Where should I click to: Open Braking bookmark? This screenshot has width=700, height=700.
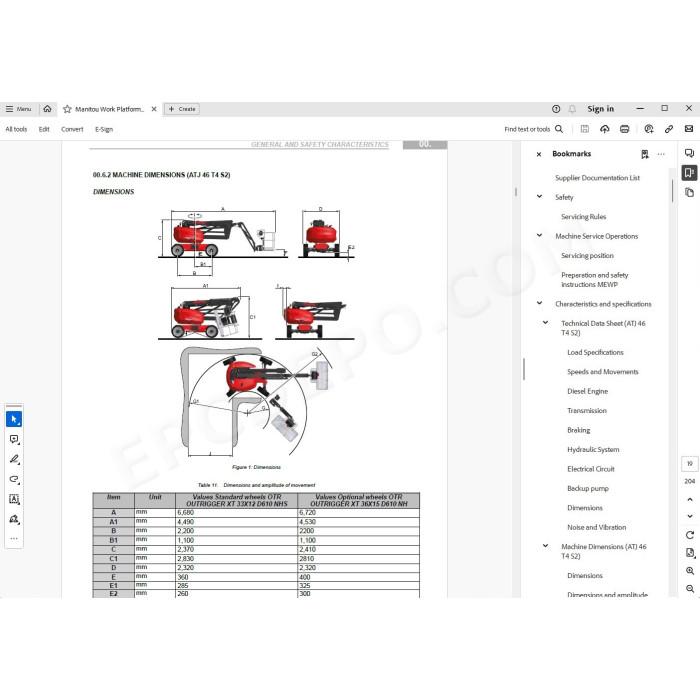(578, 430)
